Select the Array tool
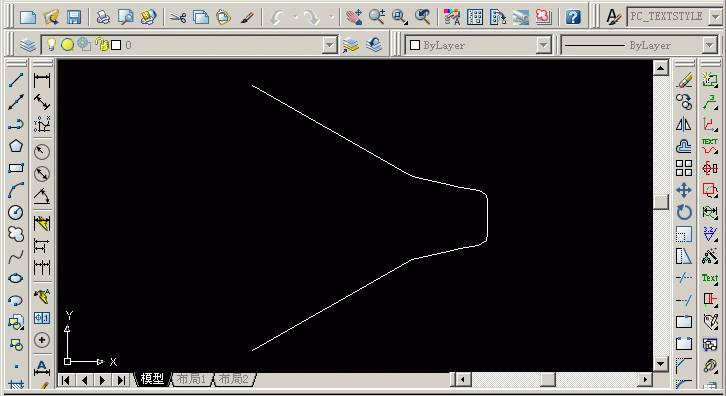726x396 pixels. 684,168
